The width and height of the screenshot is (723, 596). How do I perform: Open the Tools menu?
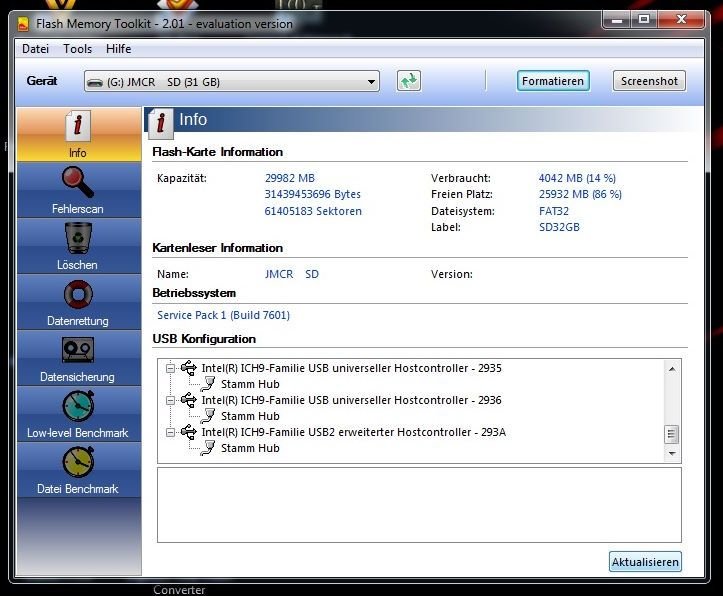[77, 49]
